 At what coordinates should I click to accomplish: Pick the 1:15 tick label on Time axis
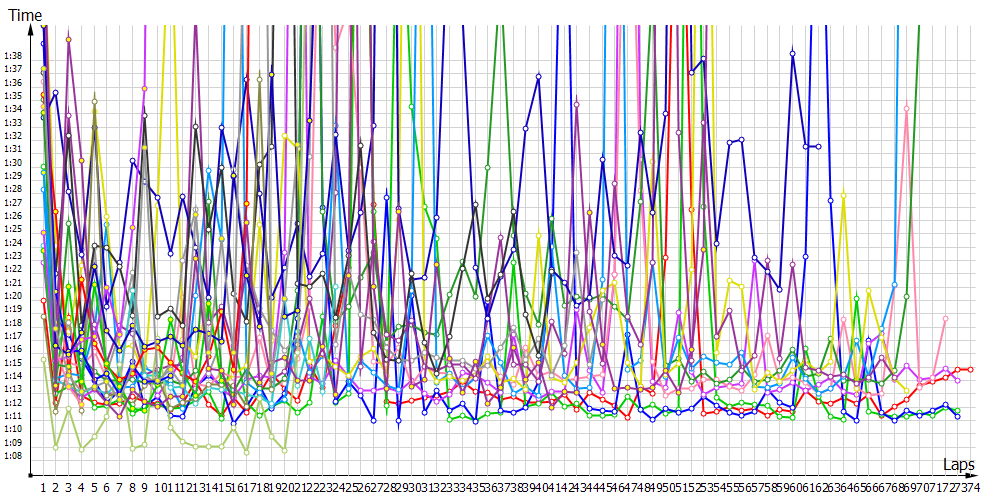click(13, 363)
